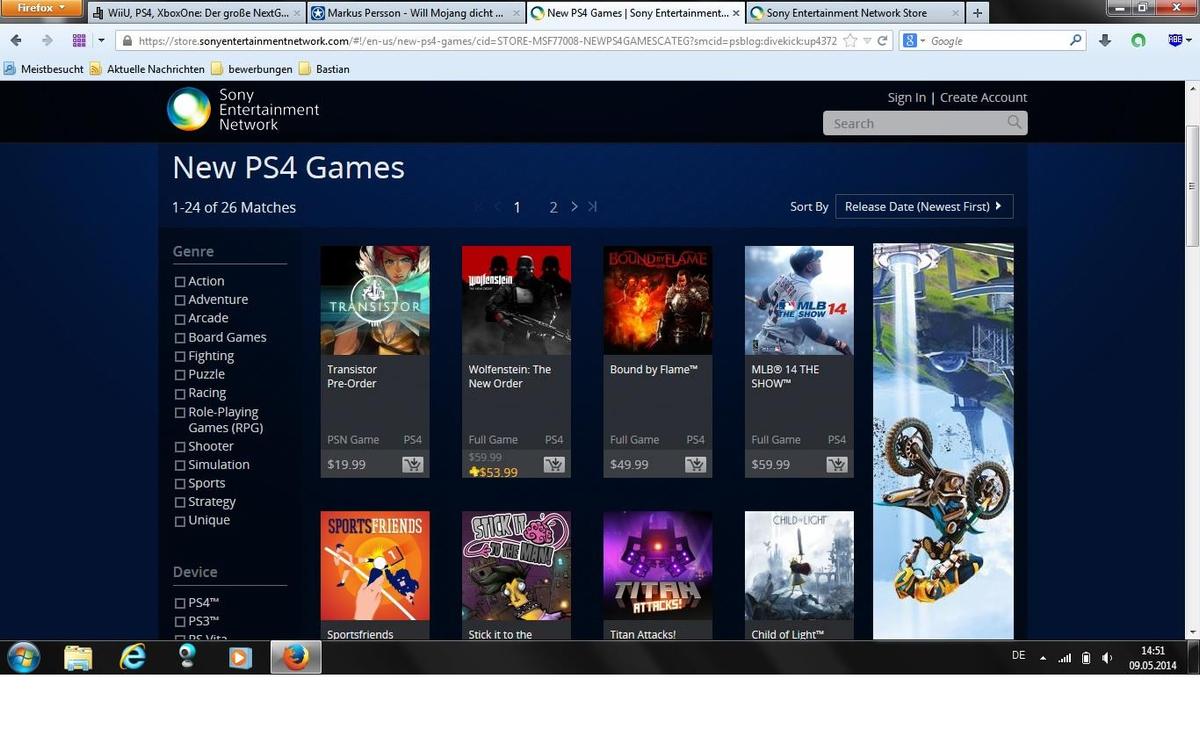Check the Shooter genre filter
Screen dimensions: 1200x751
(x=180, y=447)
